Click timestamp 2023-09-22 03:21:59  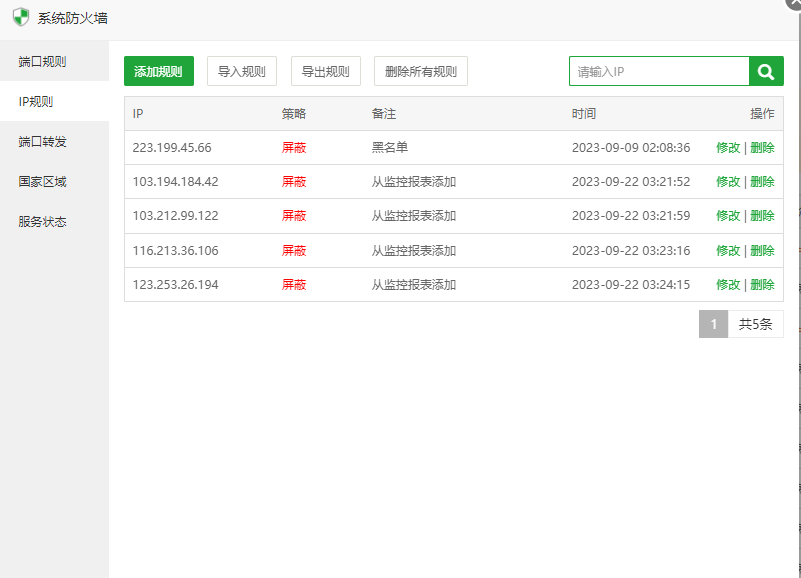point(631,216)
